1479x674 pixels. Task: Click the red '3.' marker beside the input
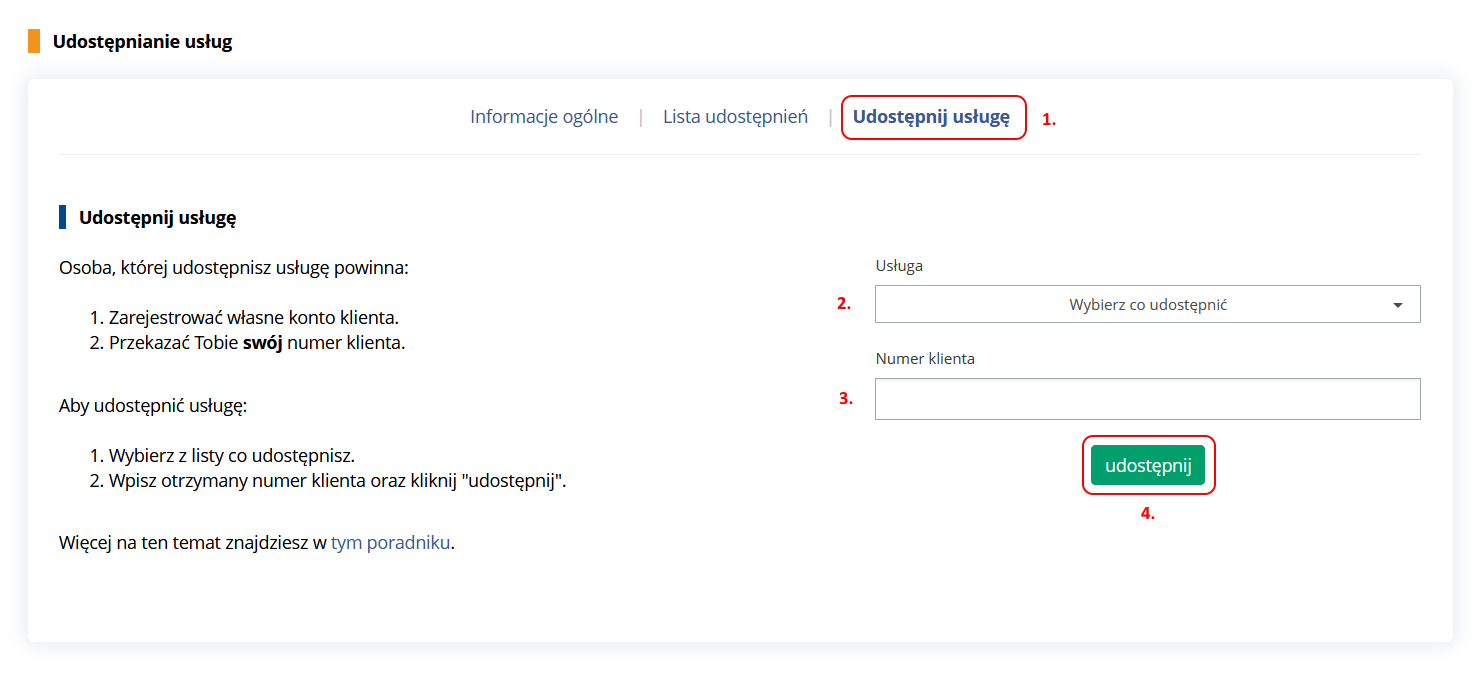pos(845,398)
